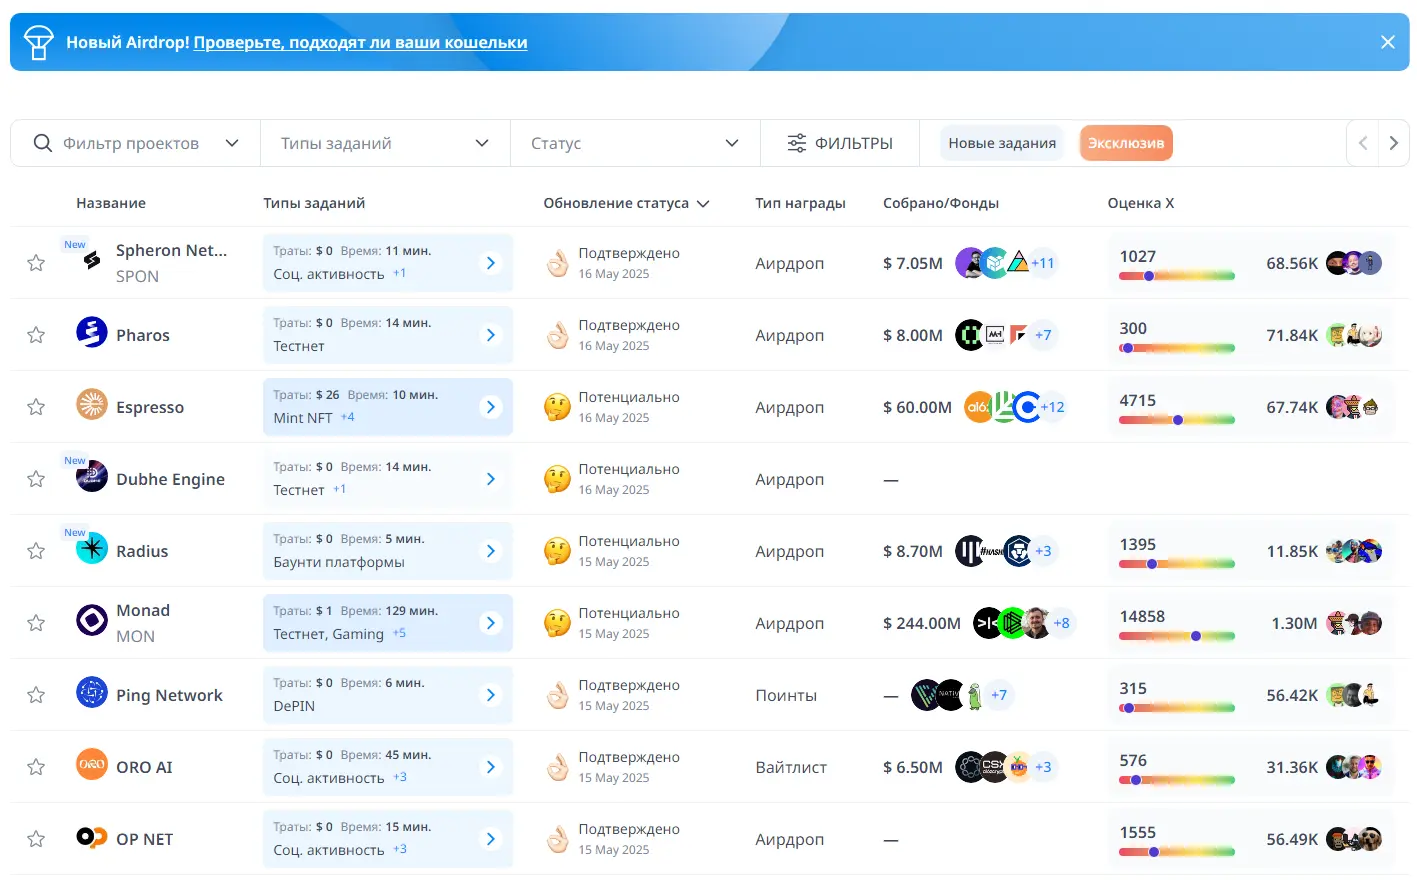Click the Собрано/Фонды column header
The image size is (1417, 880).
click(941, 203)
